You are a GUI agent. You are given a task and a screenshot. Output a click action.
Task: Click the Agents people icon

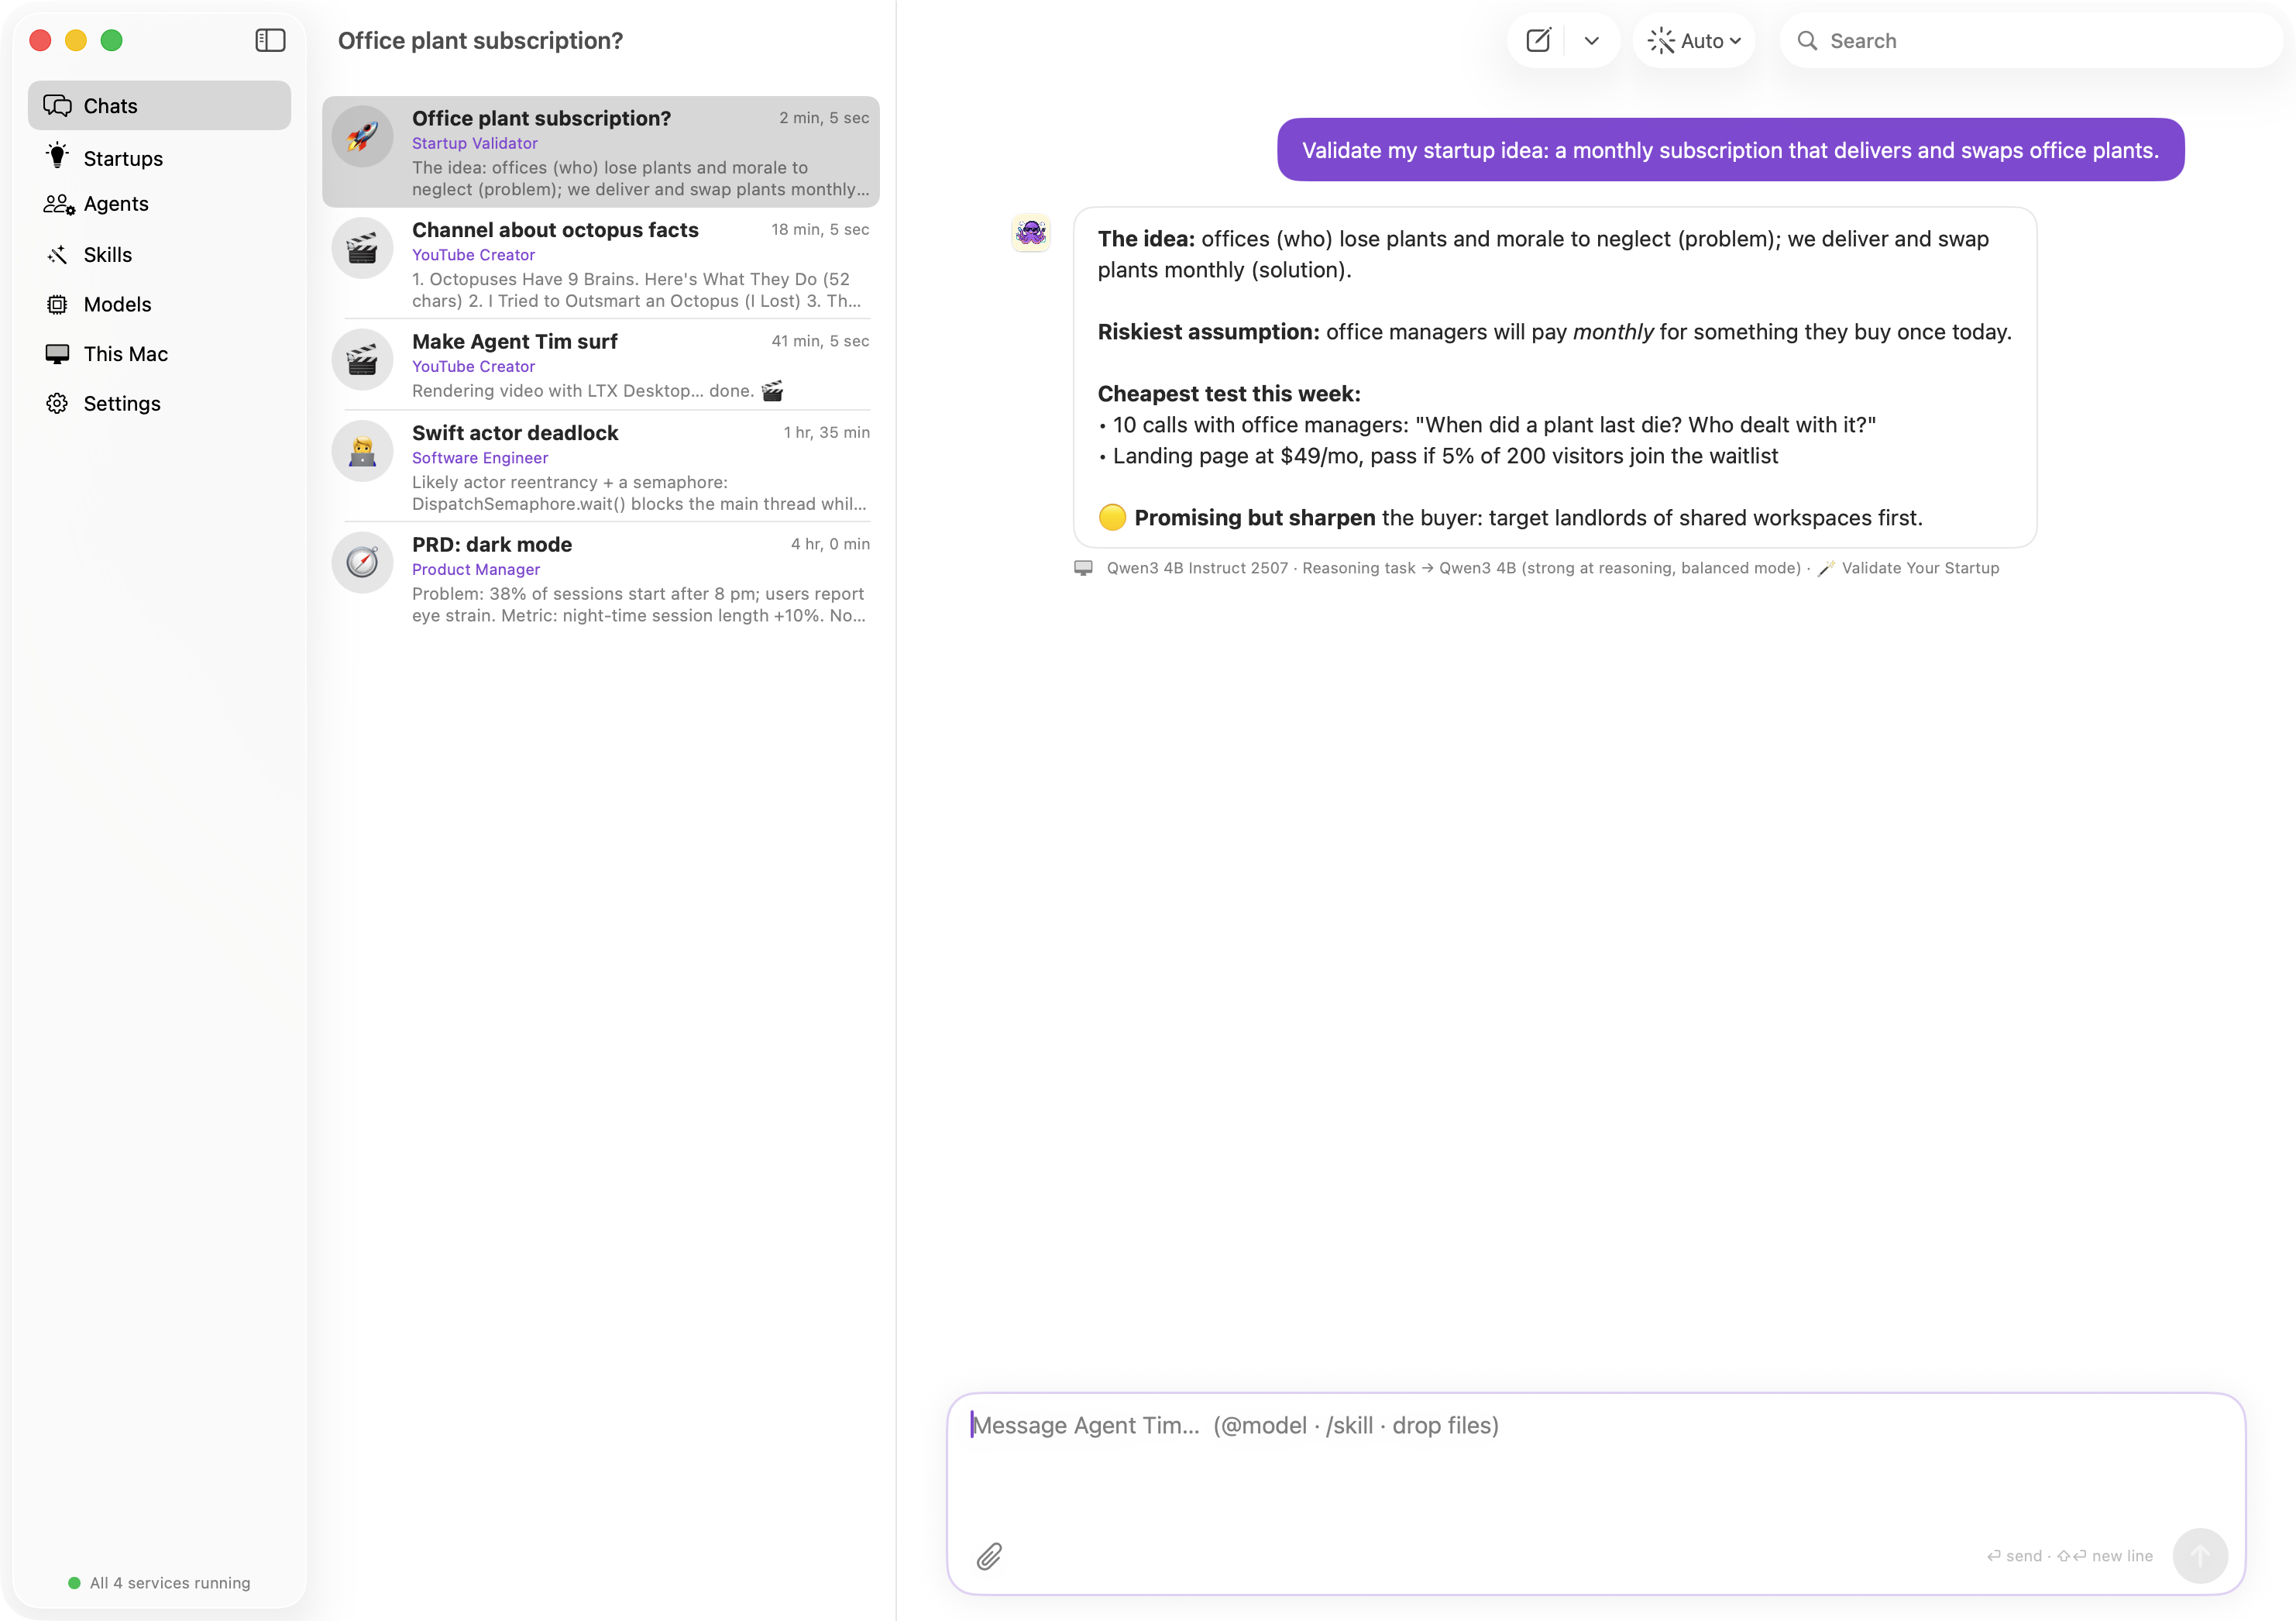(58, 204)
